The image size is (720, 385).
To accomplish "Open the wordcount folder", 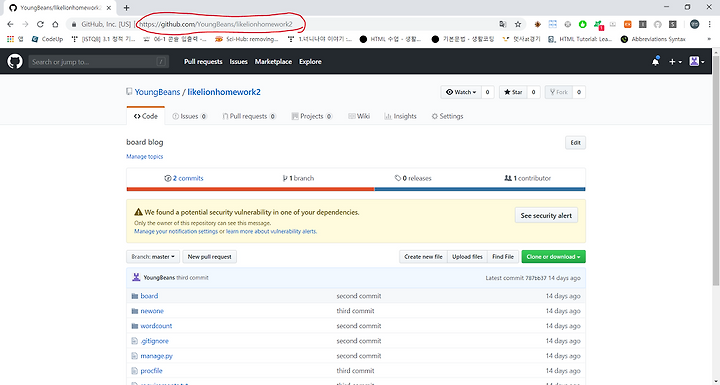I will click(x=156, y=326).
